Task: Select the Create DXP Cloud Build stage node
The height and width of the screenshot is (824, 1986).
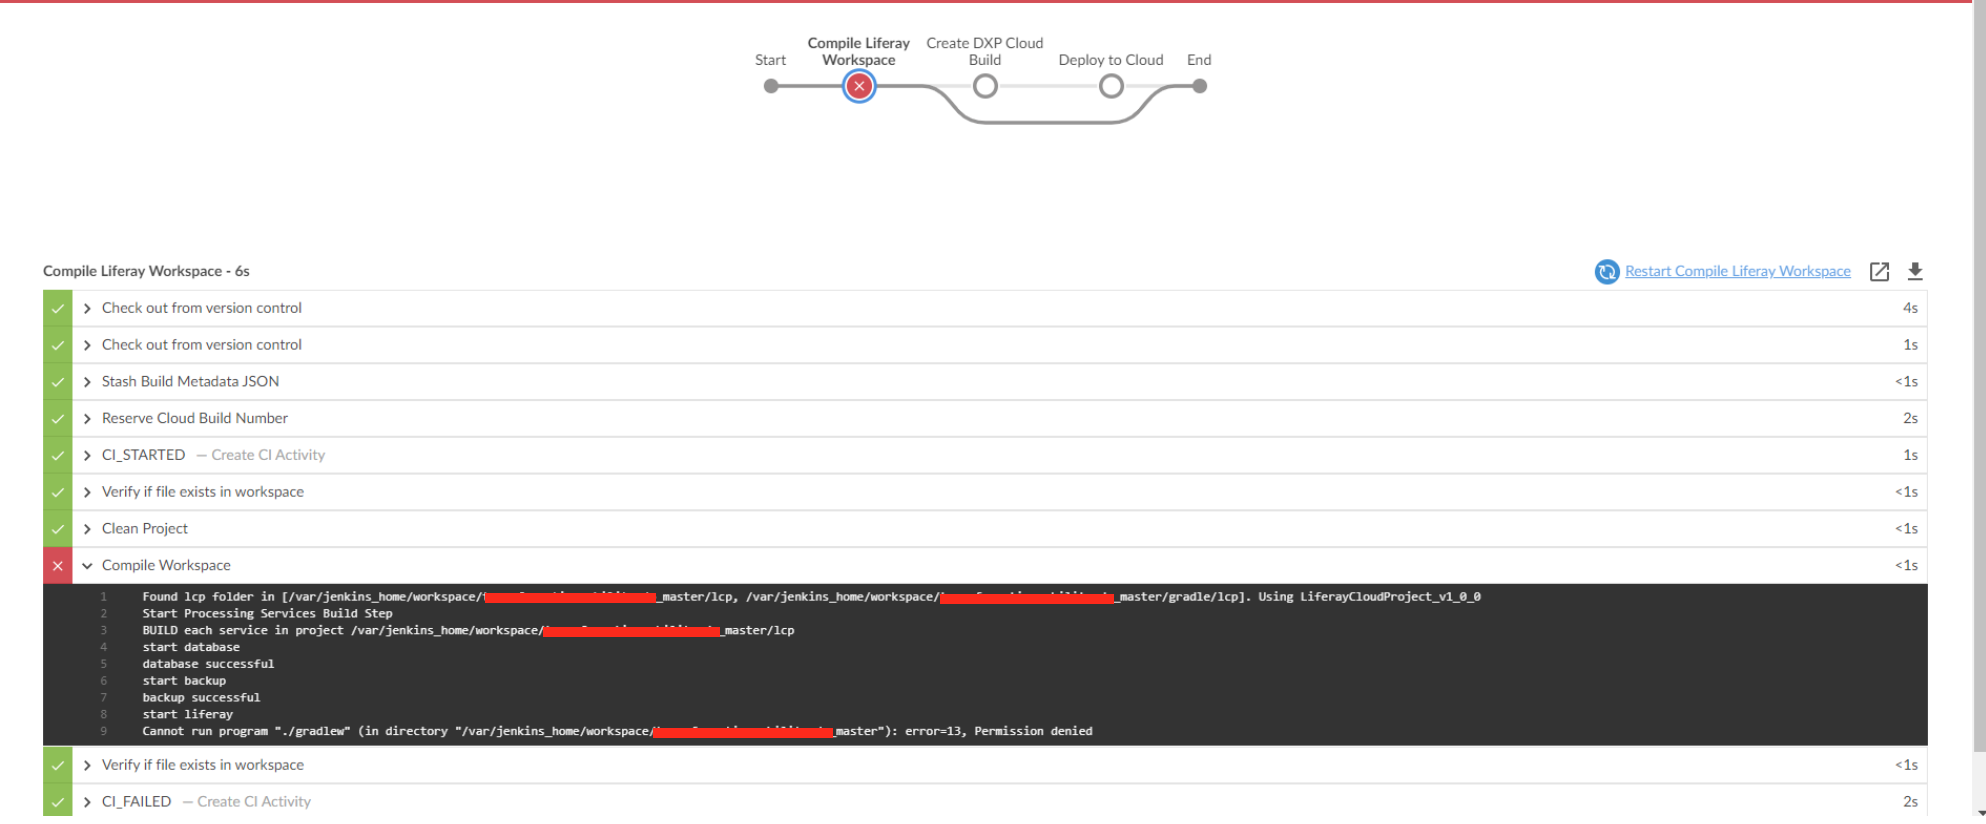Action: pyautogui.click(x=985, y=87)
